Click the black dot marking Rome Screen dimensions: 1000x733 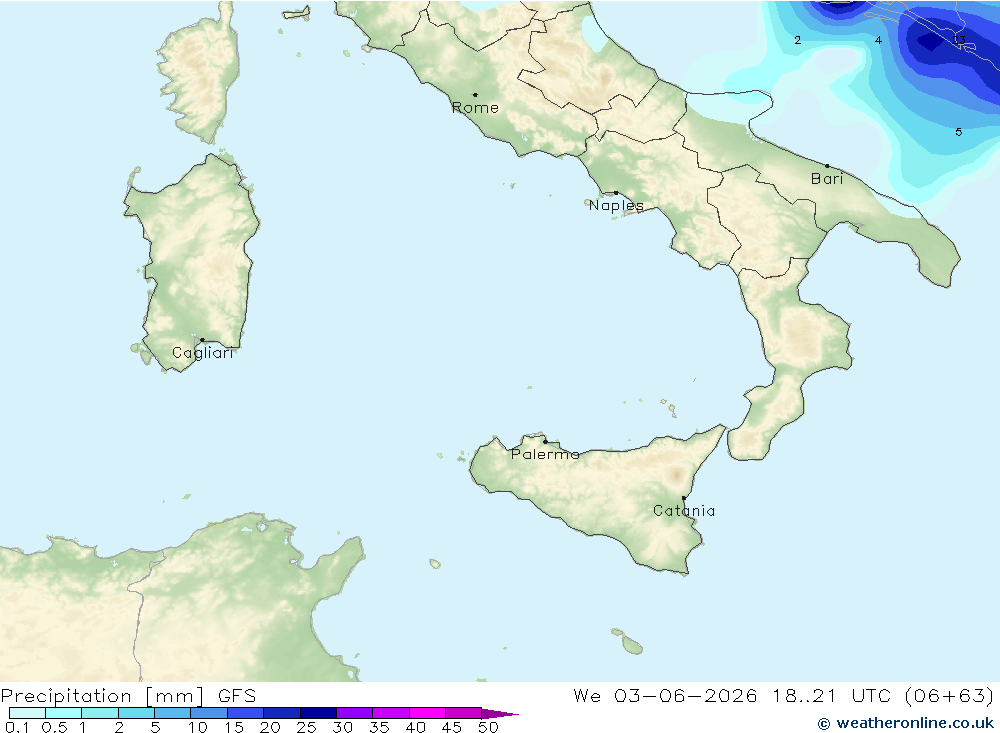click(x=475, y=95)
